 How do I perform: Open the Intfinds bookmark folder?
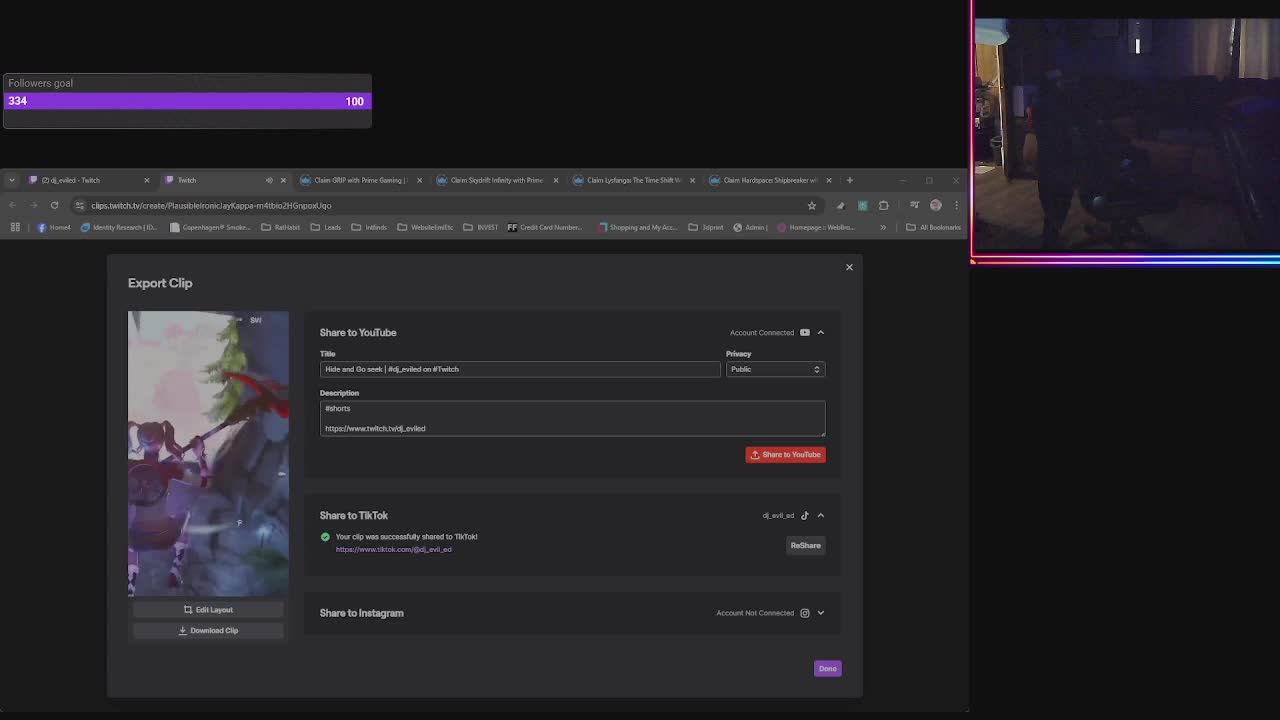[x=369, y=227]
